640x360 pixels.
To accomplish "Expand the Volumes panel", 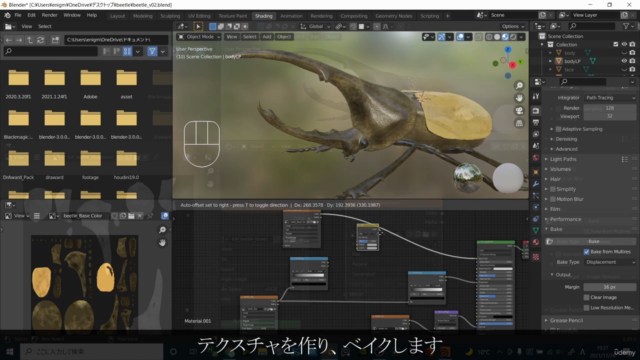I will (x=560, y=169).
